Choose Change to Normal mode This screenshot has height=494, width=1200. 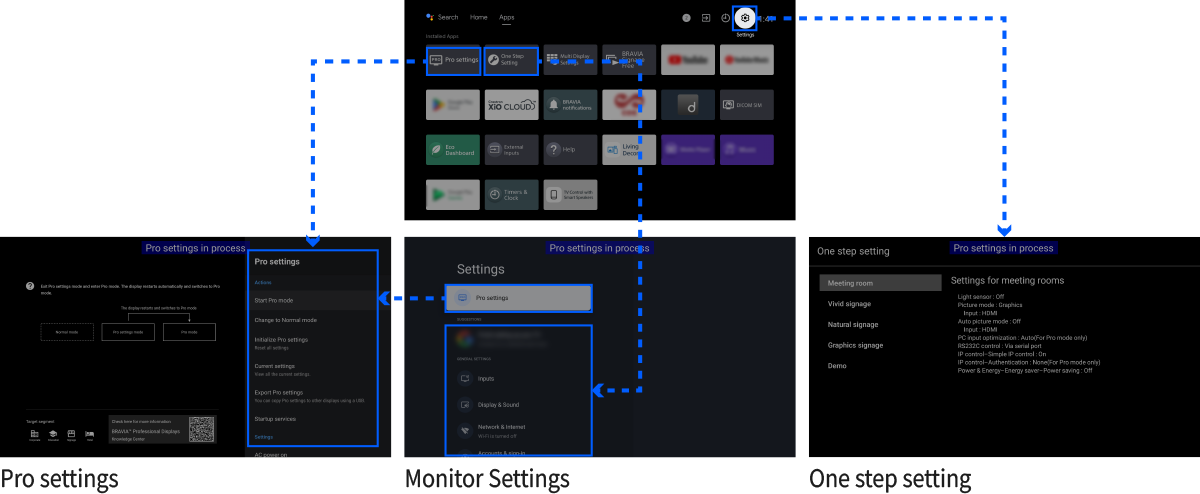[x=313, y=320]
